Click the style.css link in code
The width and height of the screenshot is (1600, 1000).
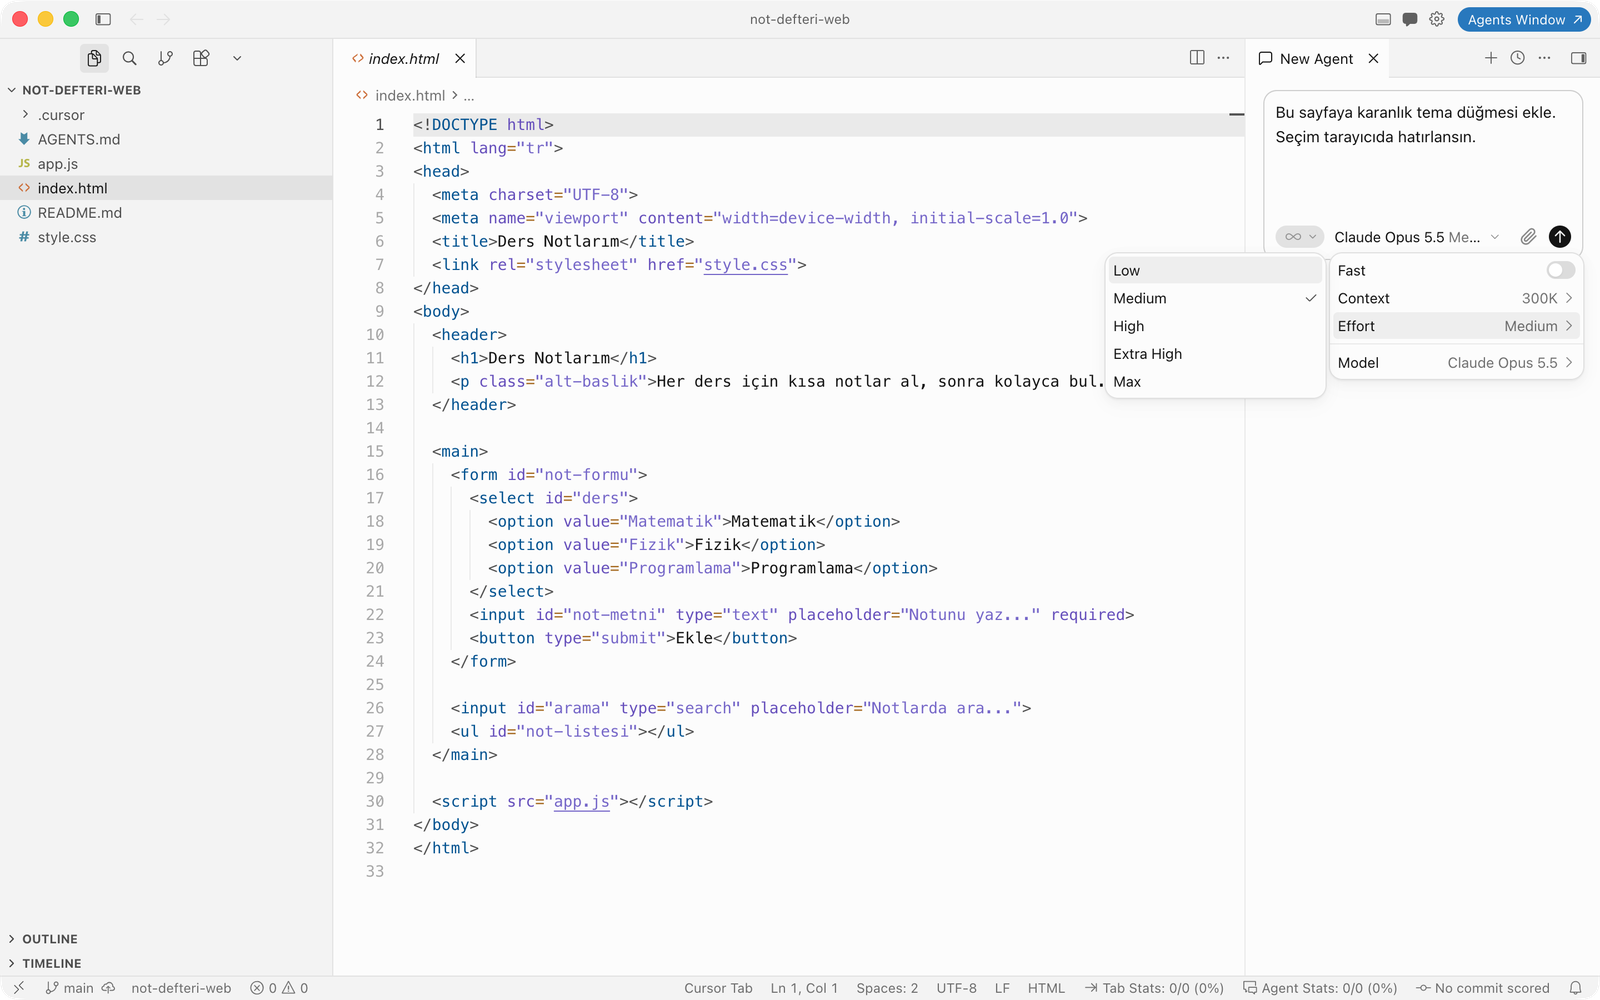click(746, 265)
